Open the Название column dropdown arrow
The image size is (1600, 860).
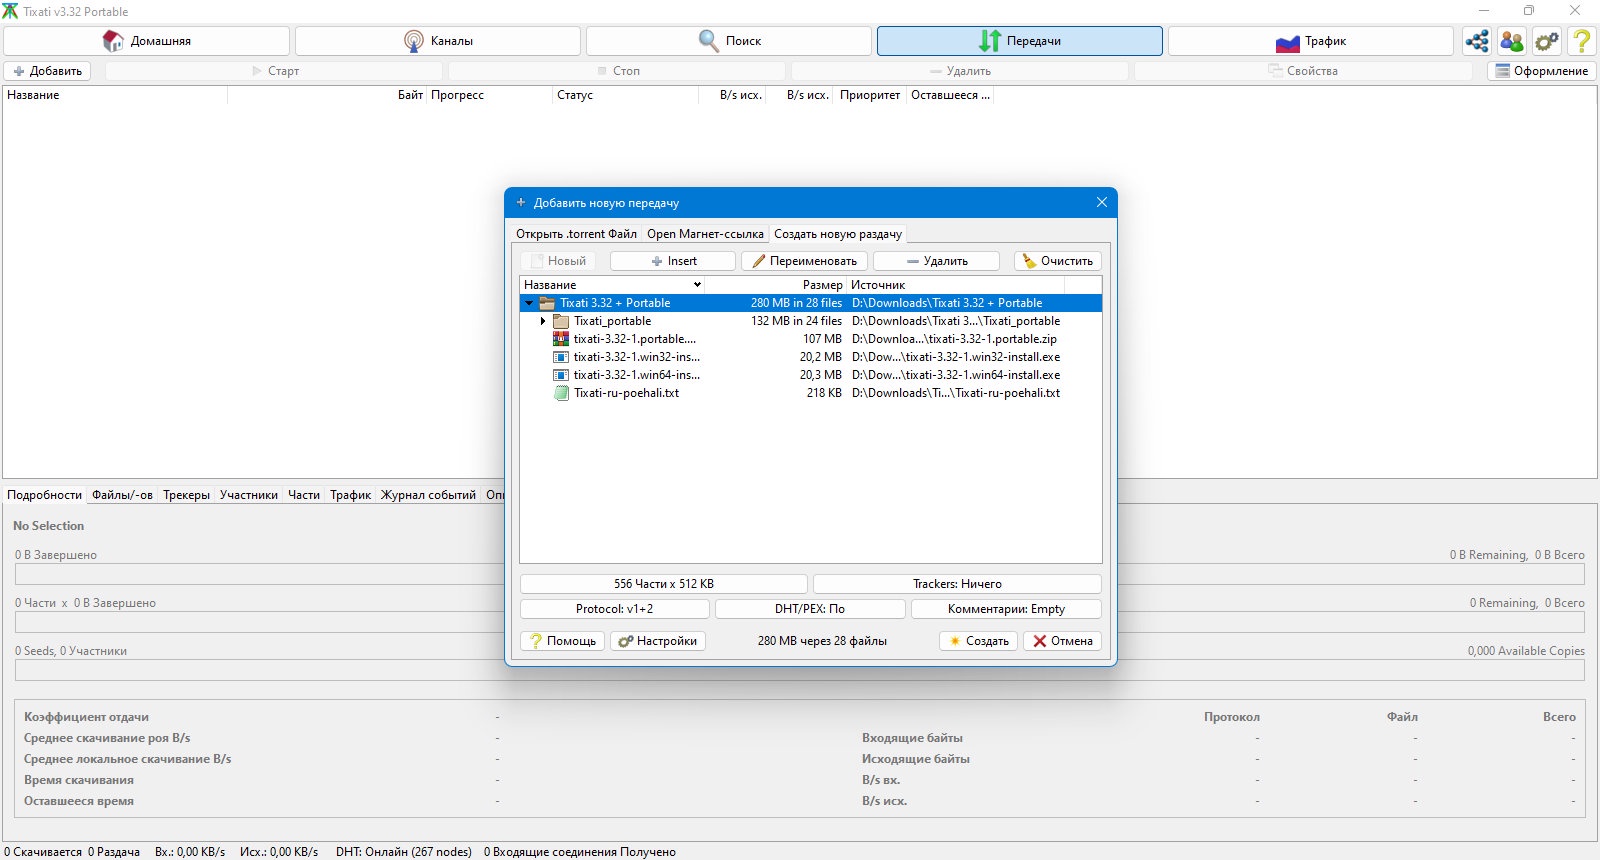(697, 285)
